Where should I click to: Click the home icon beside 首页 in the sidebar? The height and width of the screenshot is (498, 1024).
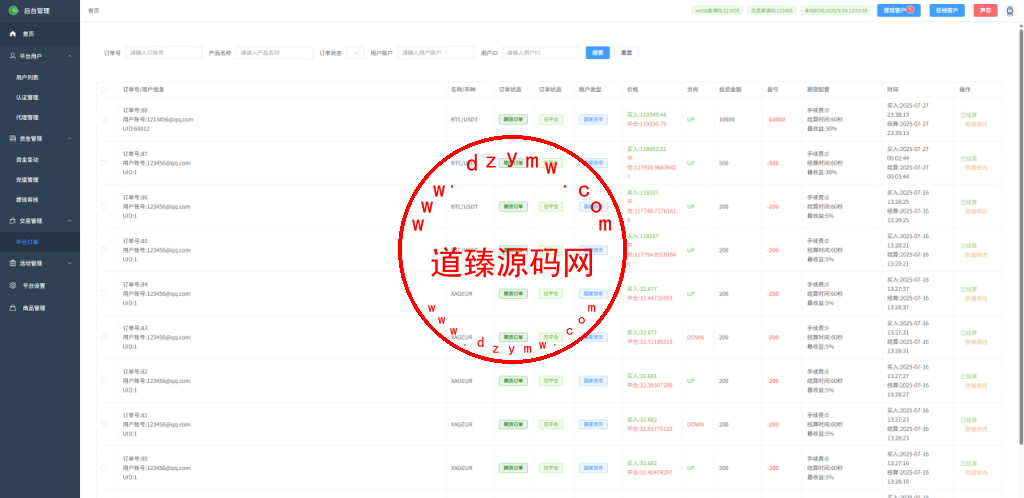pyautogui.click(x=12, y=33)
